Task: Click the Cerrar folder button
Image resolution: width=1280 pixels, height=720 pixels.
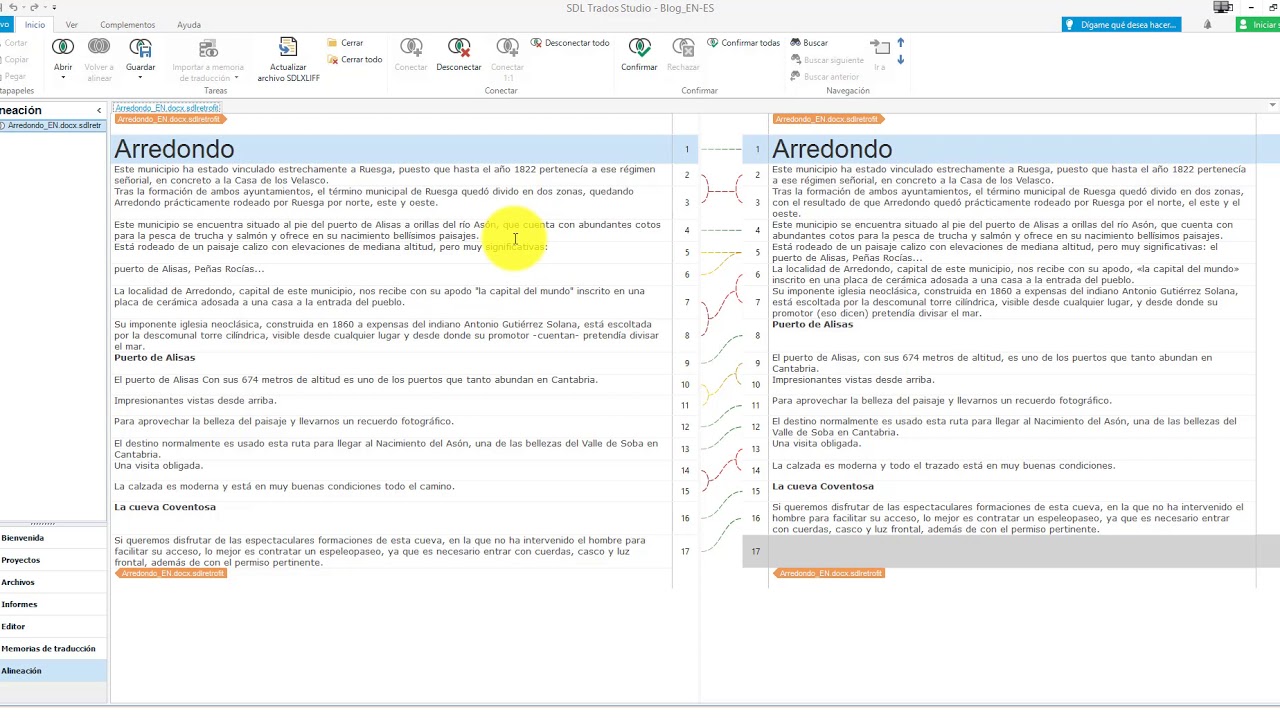Action: tap(345, 43)
